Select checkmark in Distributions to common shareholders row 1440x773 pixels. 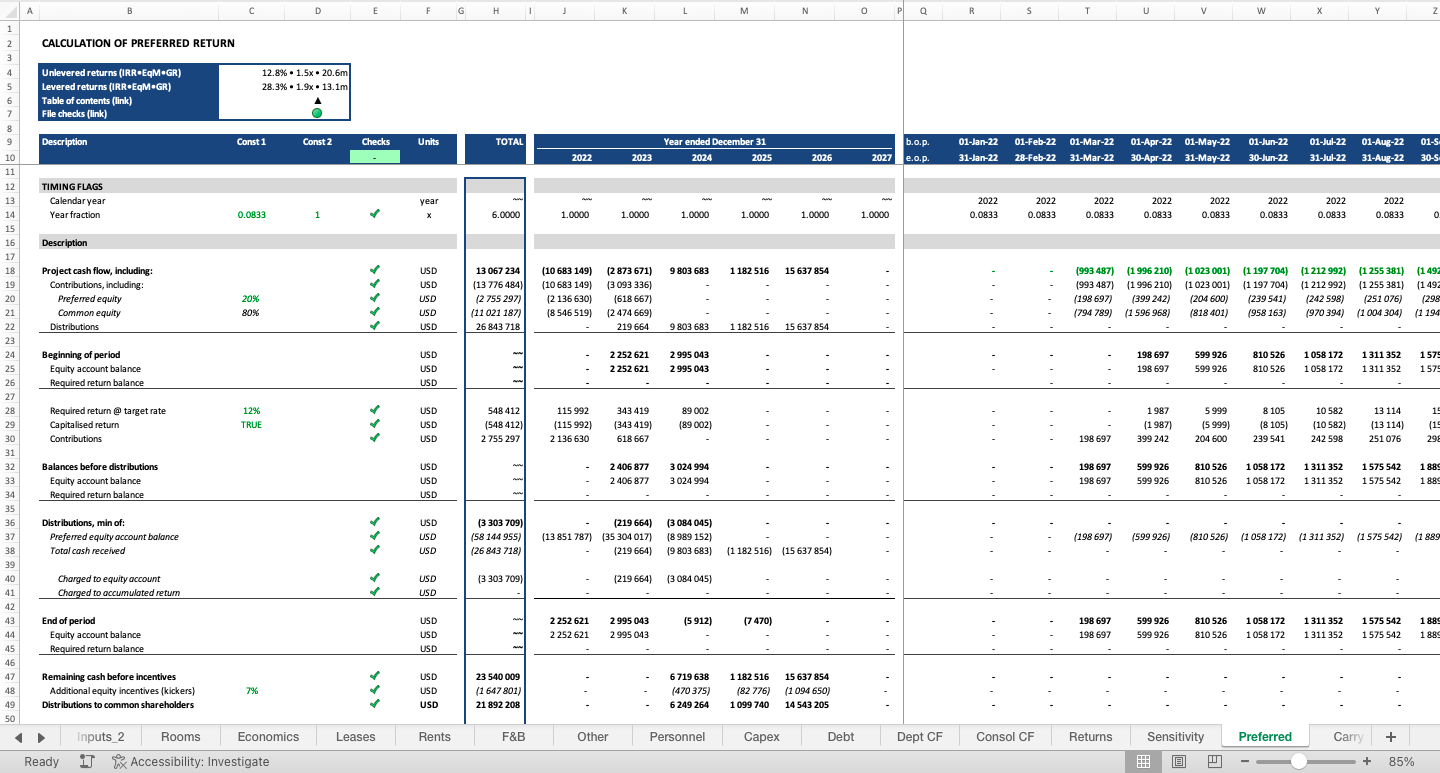pyautogui.click(x=375, y=704)
